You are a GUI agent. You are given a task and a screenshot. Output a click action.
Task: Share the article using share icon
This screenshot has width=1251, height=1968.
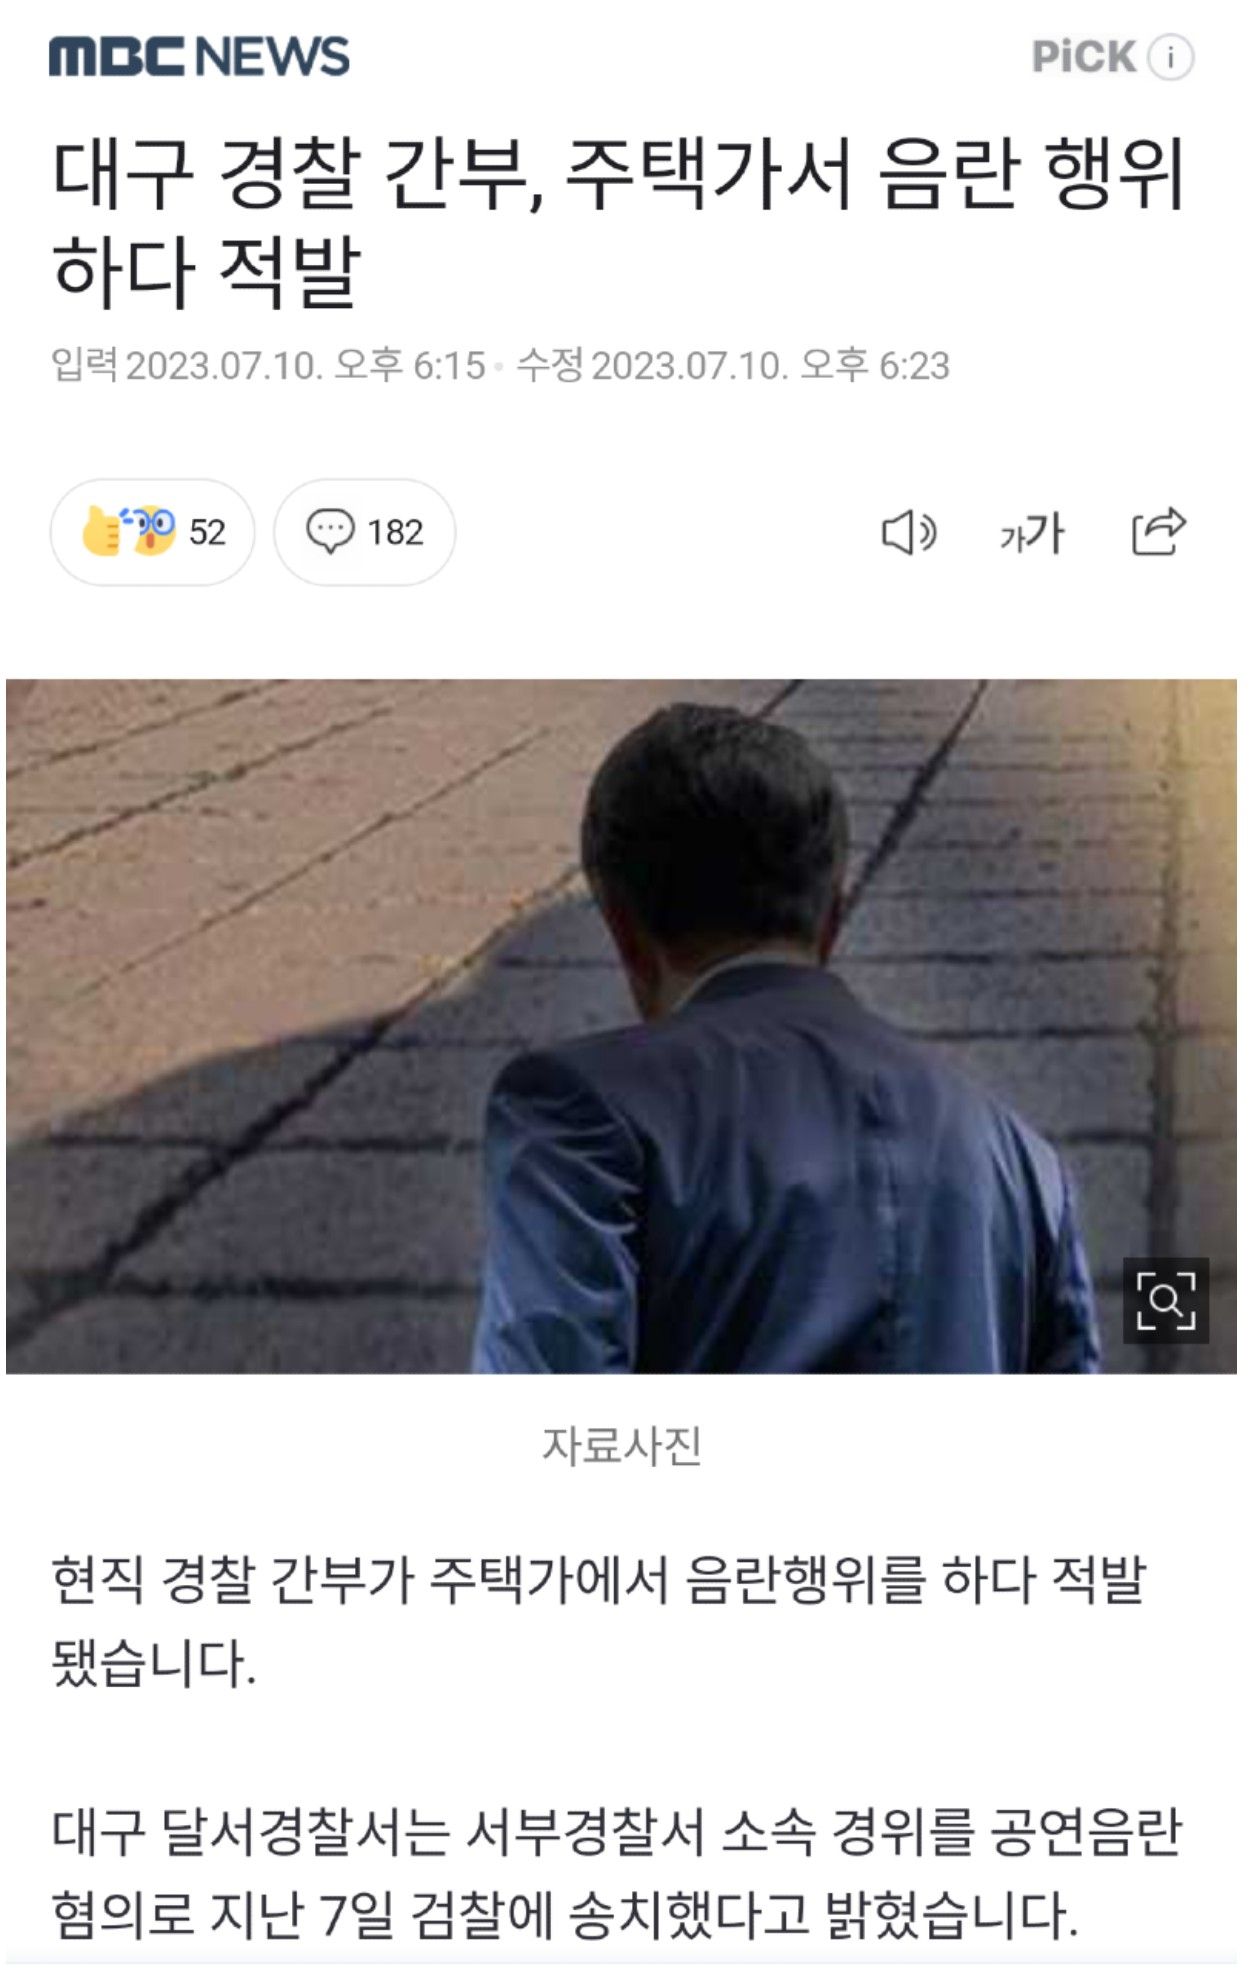[x=1158, y=531]
